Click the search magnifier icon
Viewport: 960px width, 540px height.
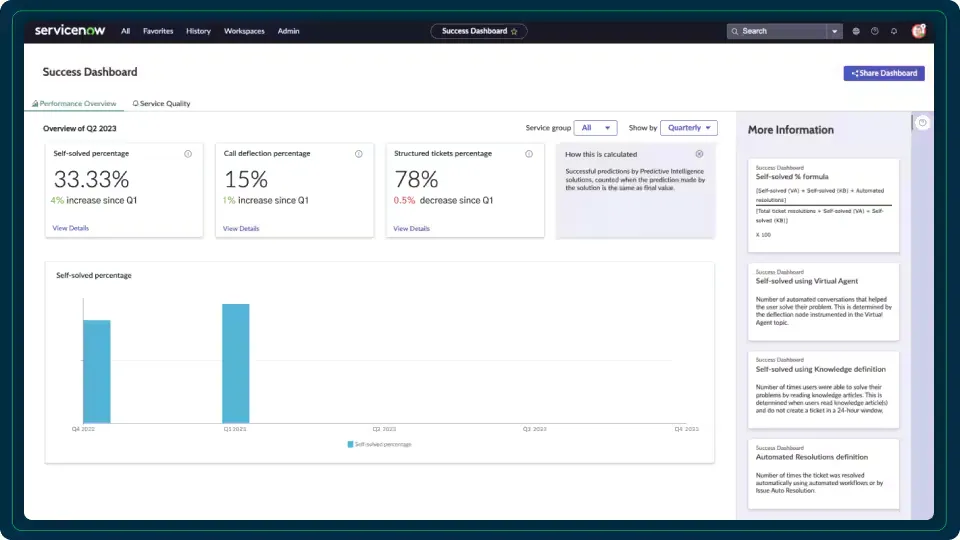pos(735,31)
